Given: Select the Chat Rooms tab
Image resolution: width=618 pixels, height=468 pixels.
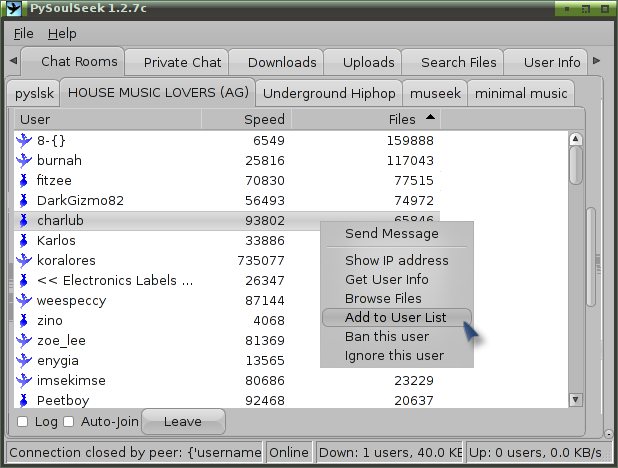Looking at the screenshot, I should pos(73,61).
